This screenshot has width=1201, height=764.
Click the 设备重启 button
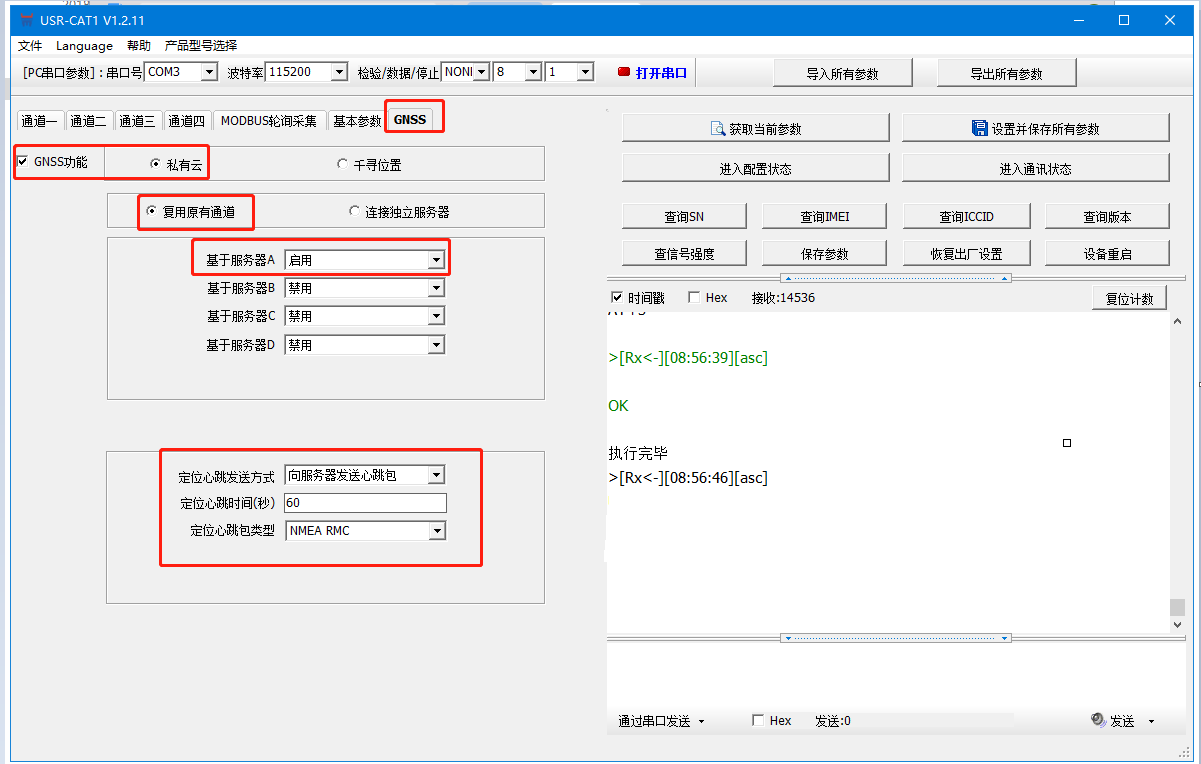1107,253
